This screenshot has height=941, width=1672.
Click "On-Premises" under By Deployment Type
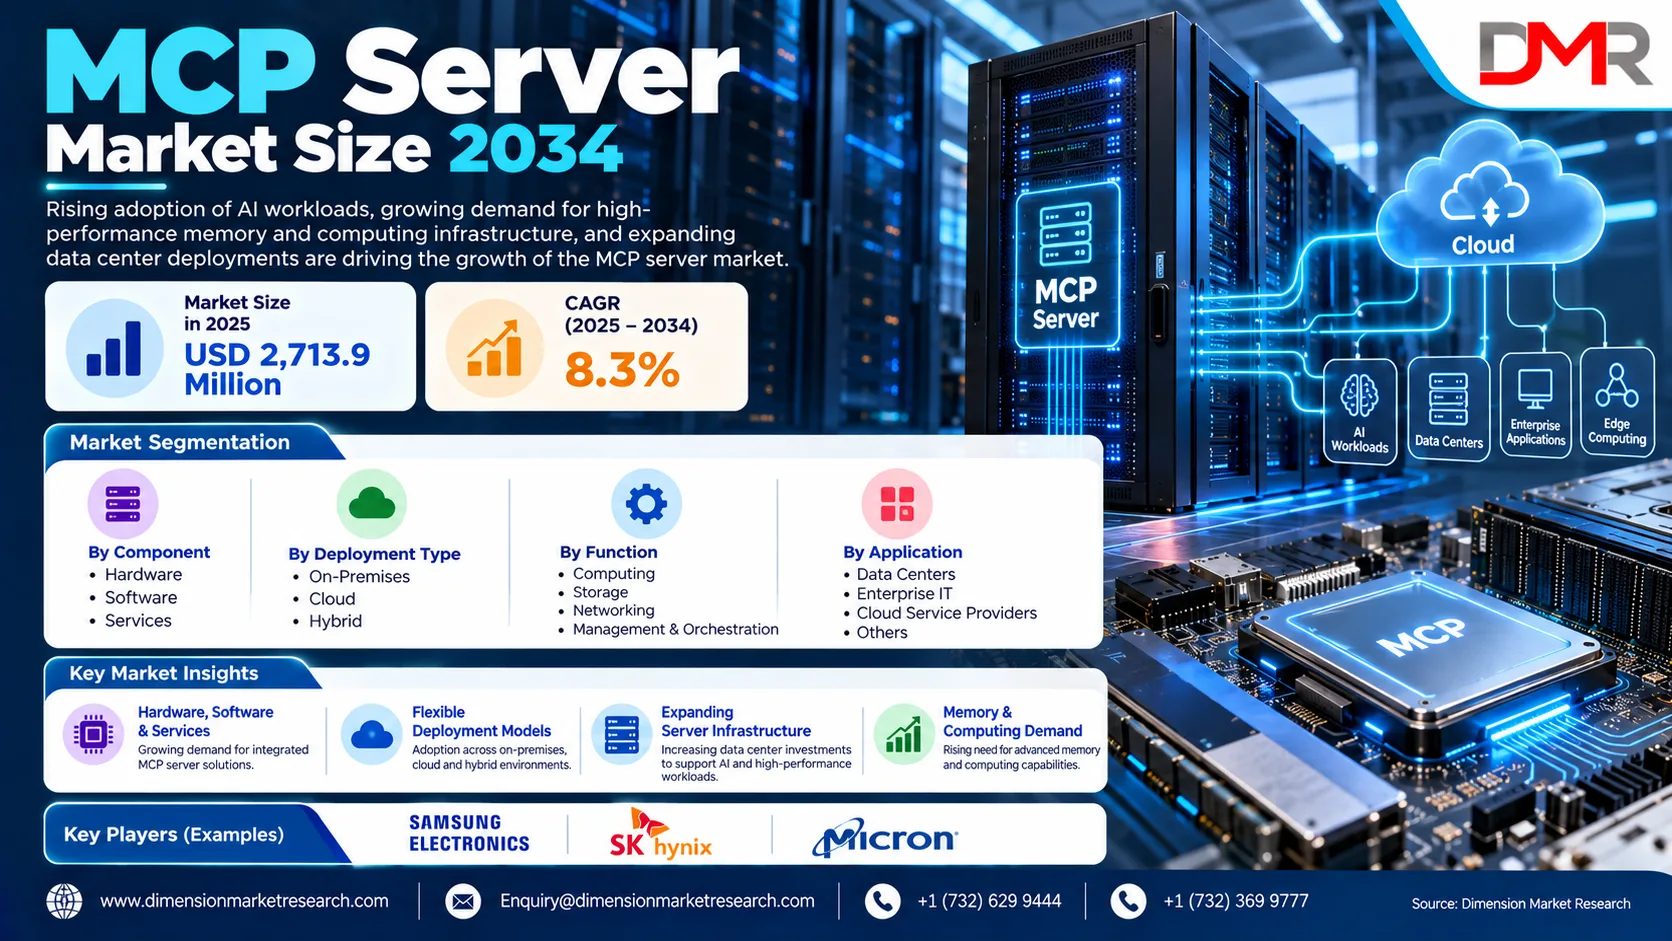click(359, 577)
